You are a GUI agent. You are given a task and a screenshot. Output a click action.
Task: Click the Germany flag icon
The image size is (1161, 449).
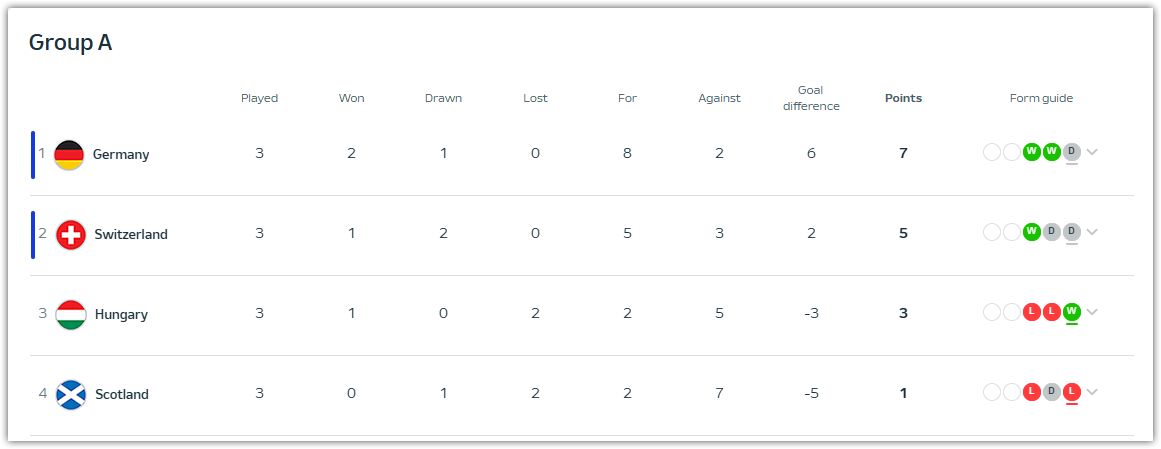click(x=69, y=155)
